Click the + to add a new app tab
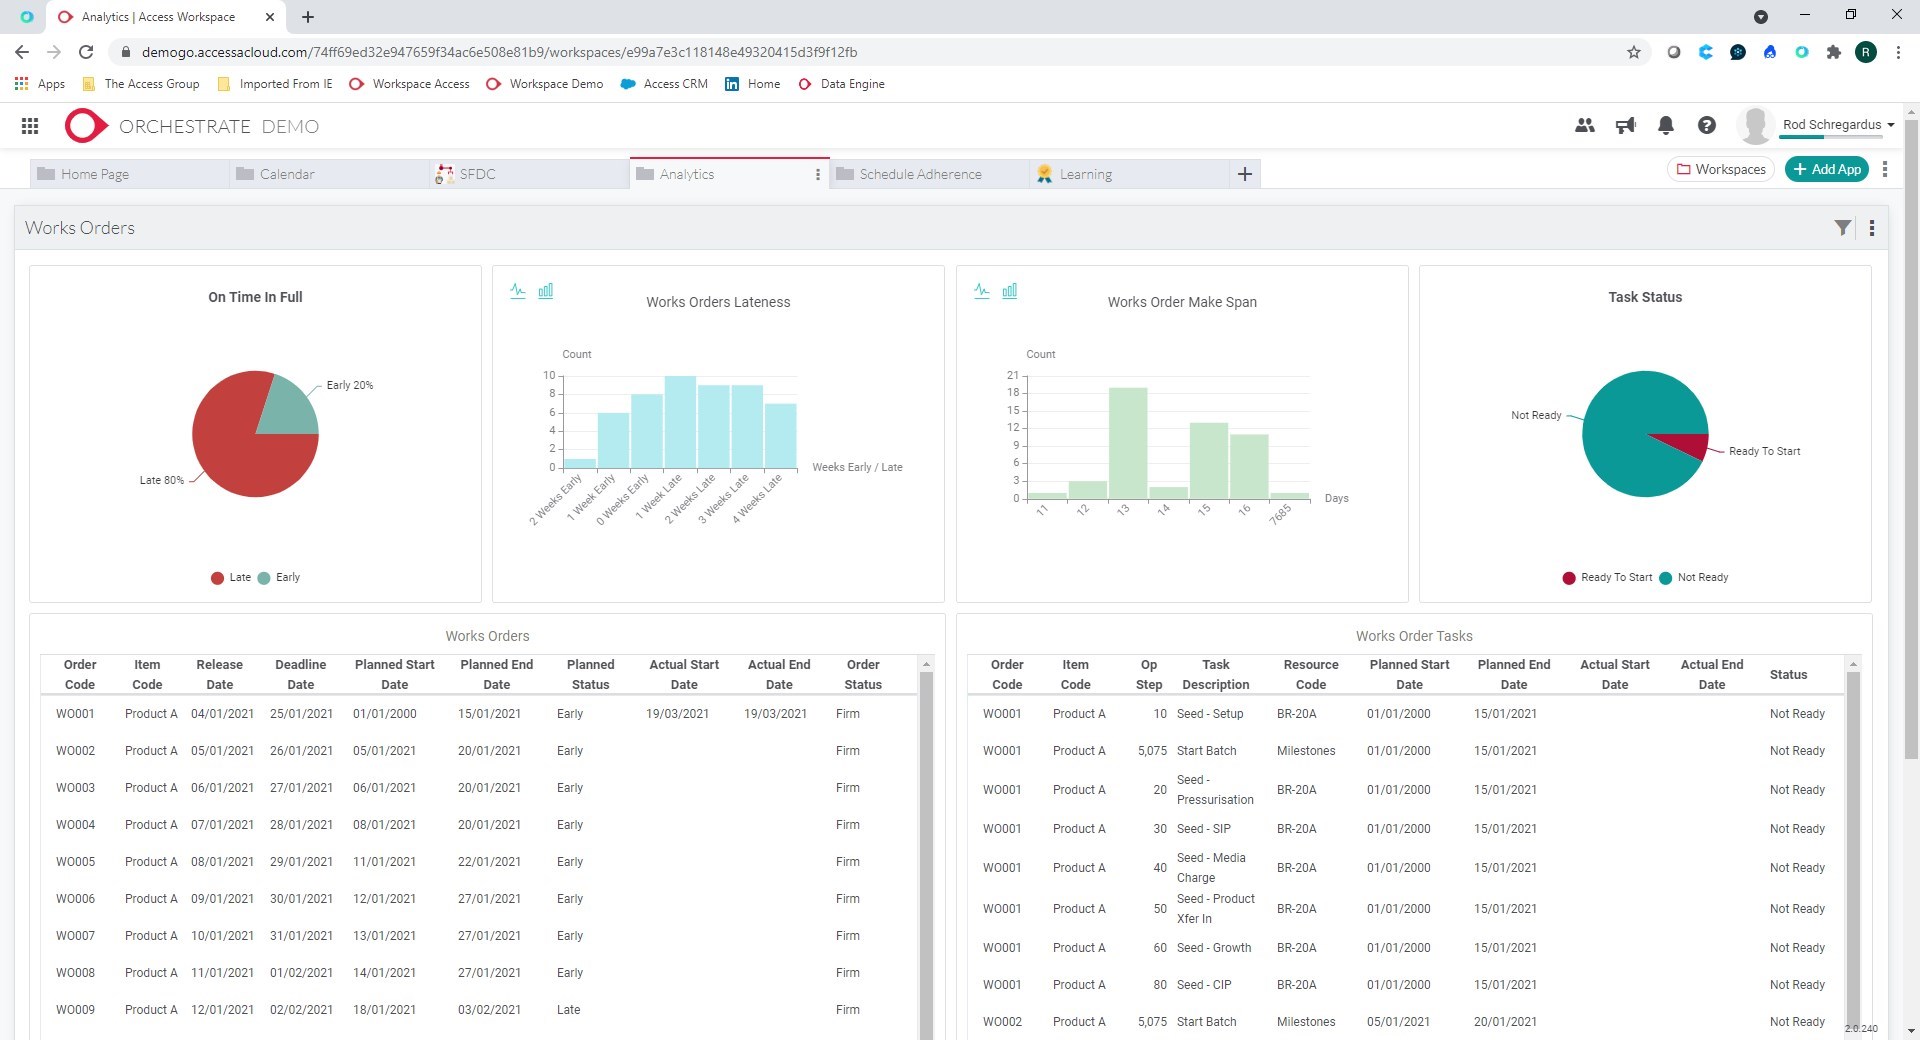Image resolution: width=1920 pixels, height=1040 pixels. (1246, 173)
